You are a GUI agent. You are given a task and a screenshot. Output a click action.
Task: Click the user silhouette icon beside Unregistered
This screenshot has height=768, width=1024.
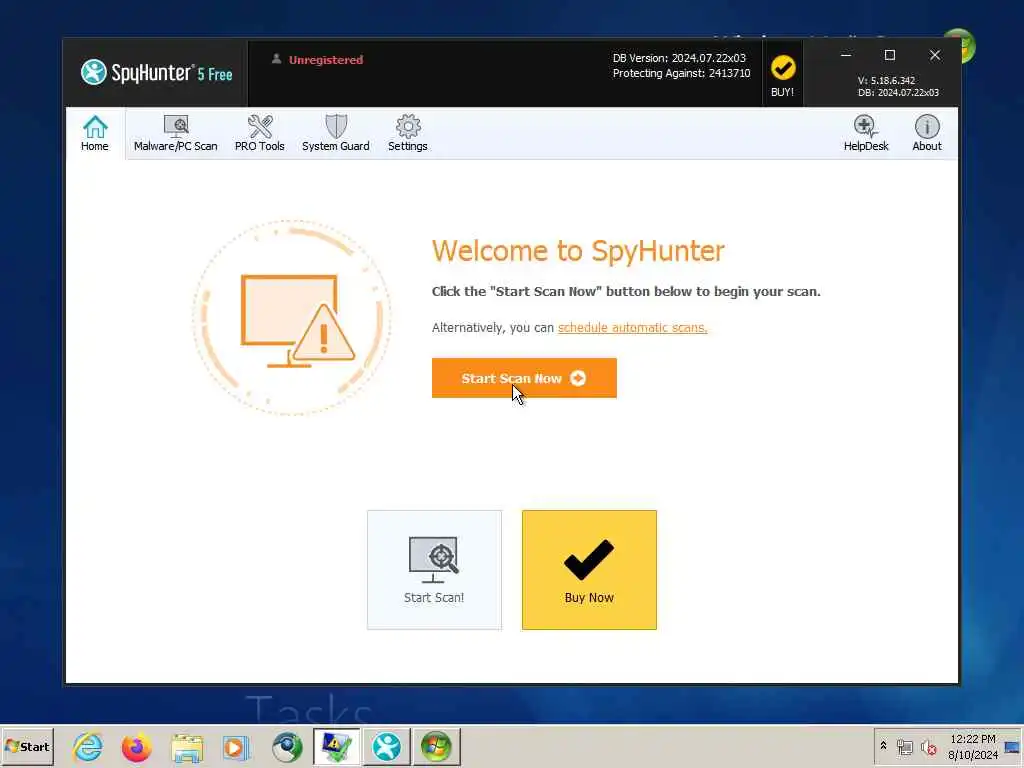click(276, 59)
